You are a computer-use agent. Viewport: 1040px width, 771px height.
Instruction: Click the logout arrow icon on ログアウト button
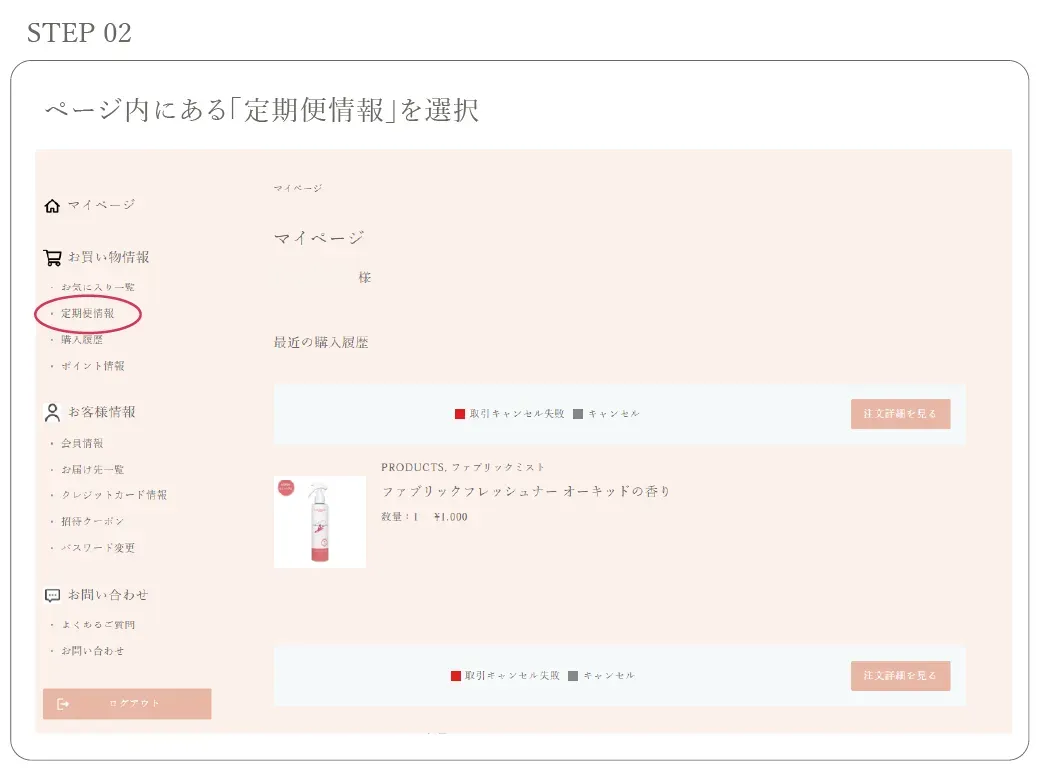click(62, 703)
